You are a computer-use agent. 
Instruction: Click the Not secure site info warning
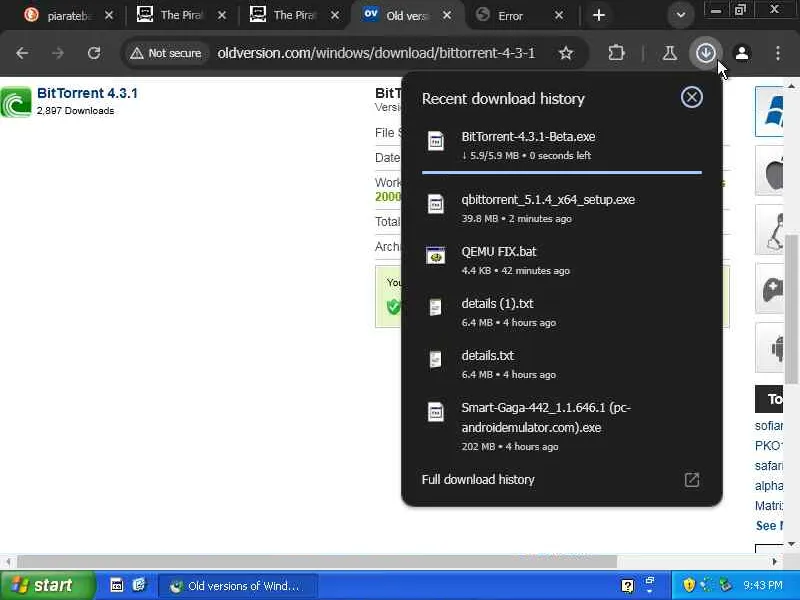pos(165,53)
